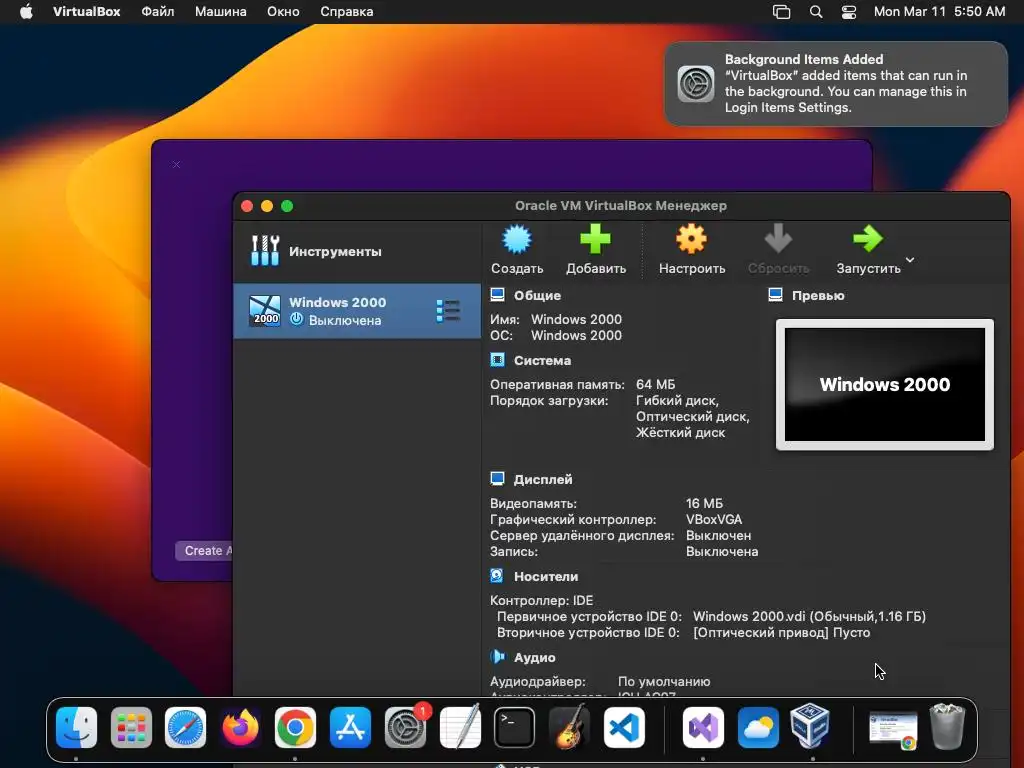The width and height of the screenshot is (1024, 768).
Task: Open the cloud app icon in Dock
Action: [758, 727]
